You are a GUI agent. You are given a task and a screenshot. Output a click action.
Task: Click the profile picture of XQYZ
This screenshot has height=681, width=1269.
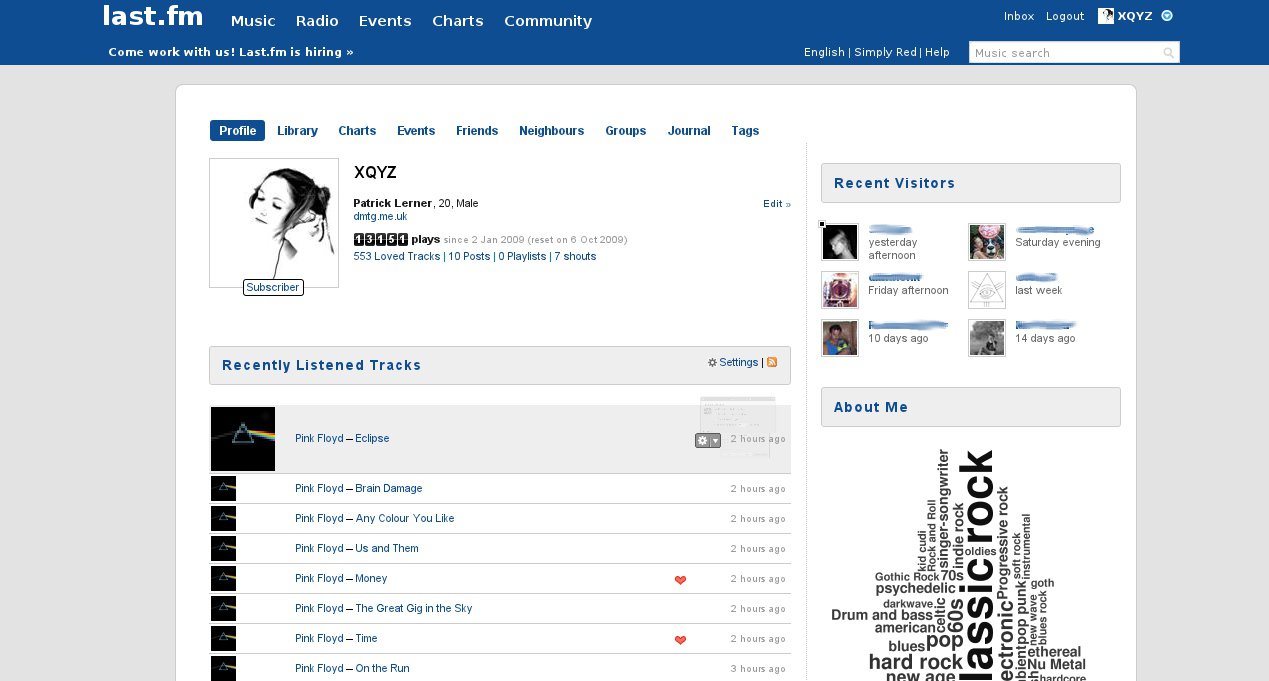pyautogui.click(x=274, y=223)
